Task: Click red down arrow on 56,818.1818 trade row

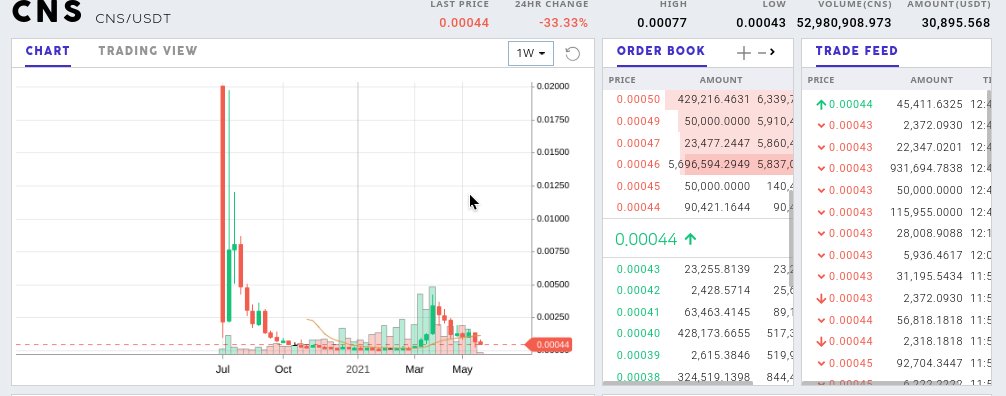Action: (x=821, y=320)
